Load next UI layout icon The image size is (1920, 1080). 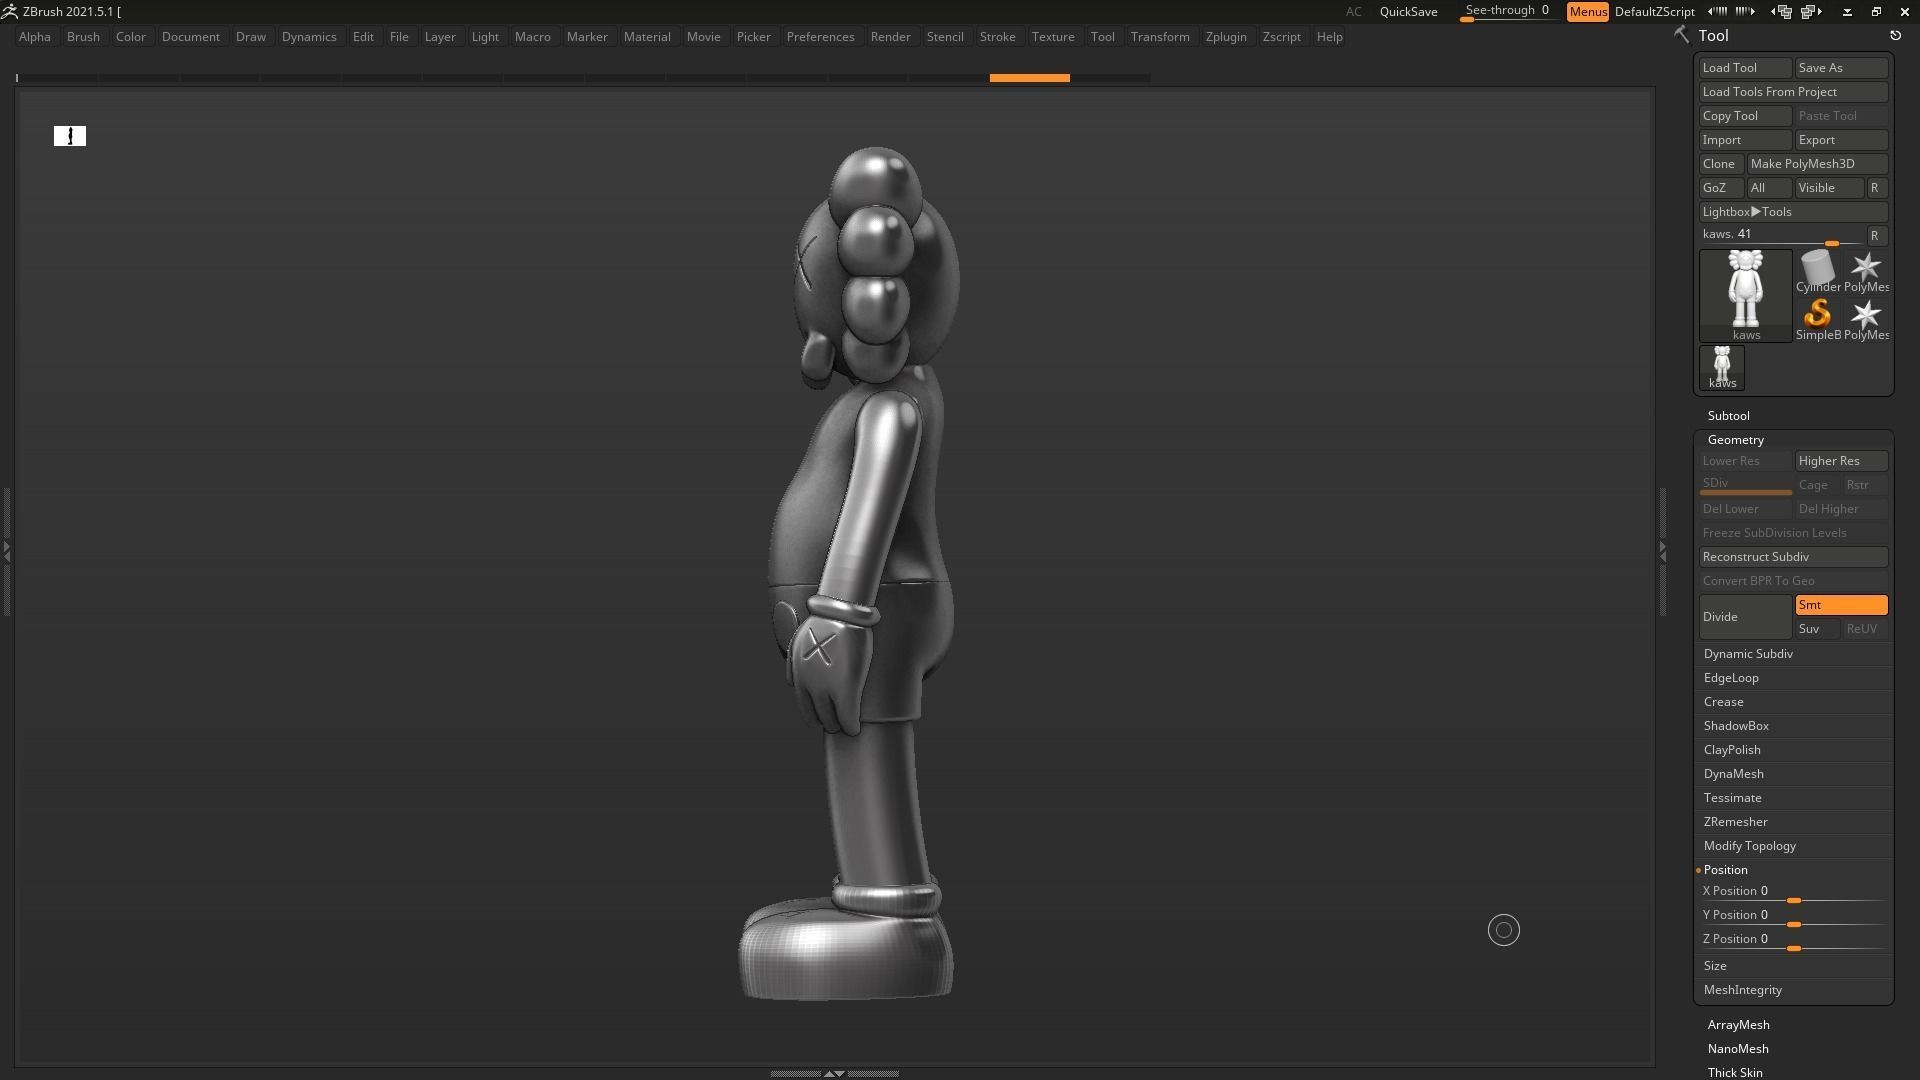click(x=1811, y=12)
